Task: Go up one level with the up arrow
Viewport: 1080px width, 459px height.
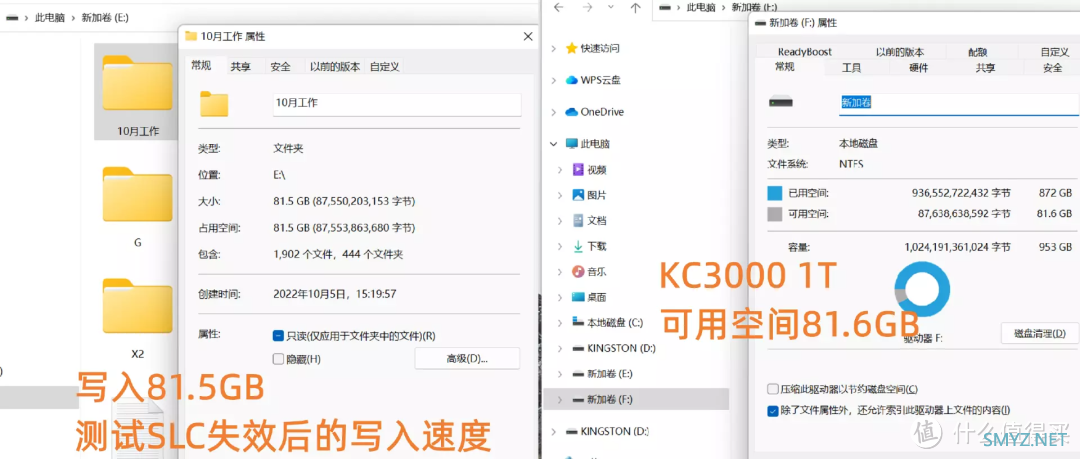Action: 636,8
